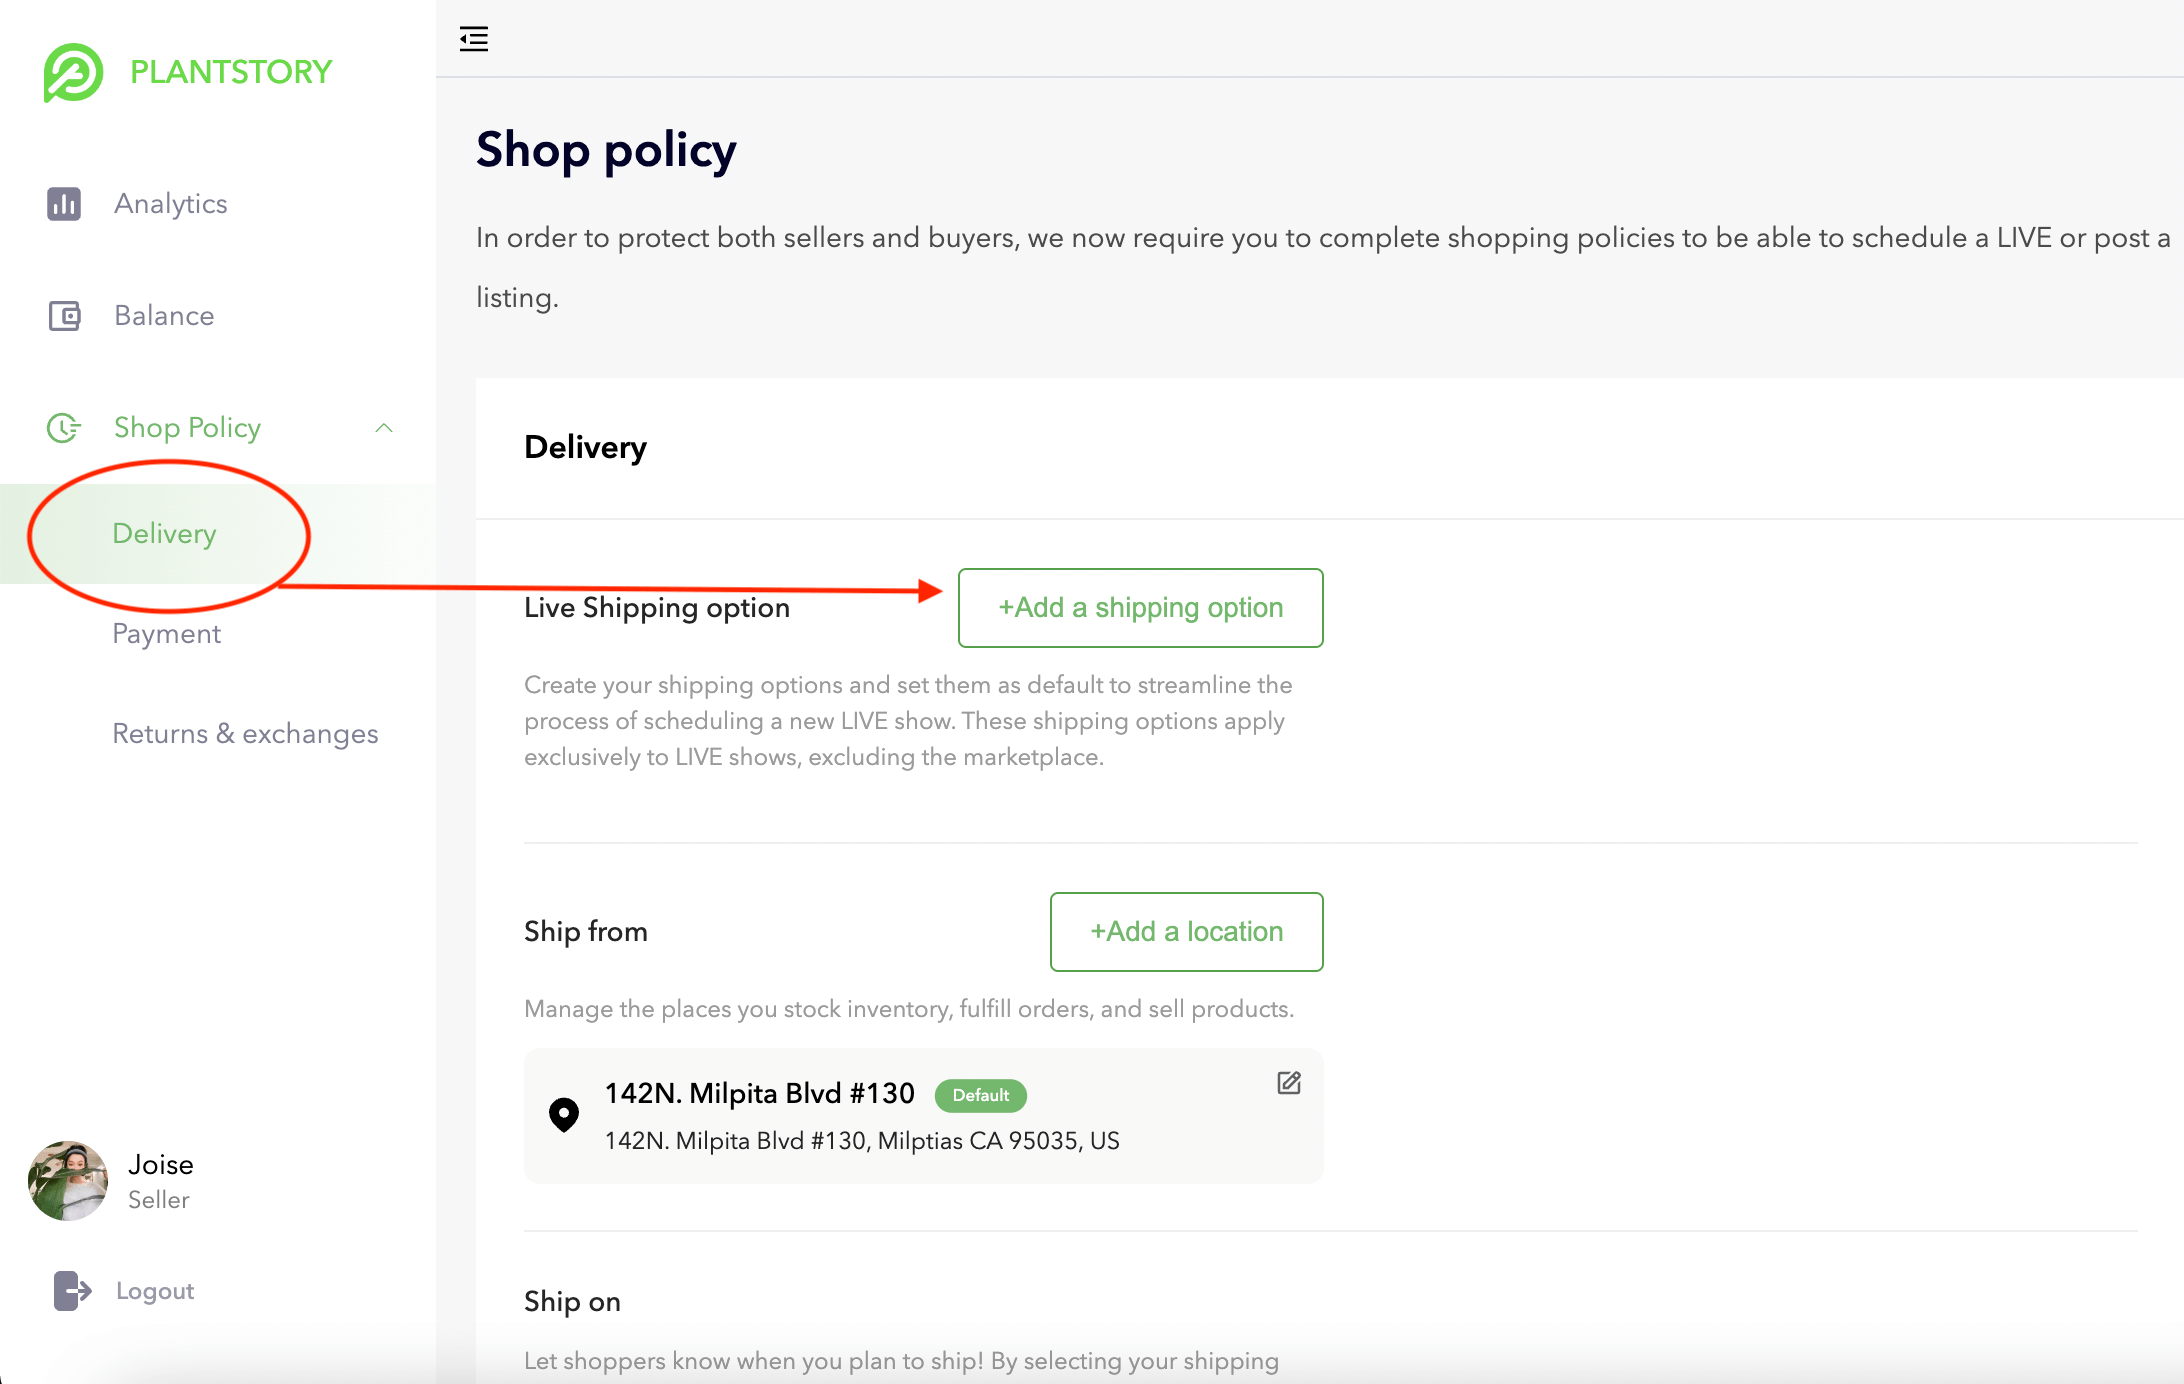This screenshot has height=1384, width=2184.
Task: Click the Analytics bar chart icon
Action: tap(64, 204)
